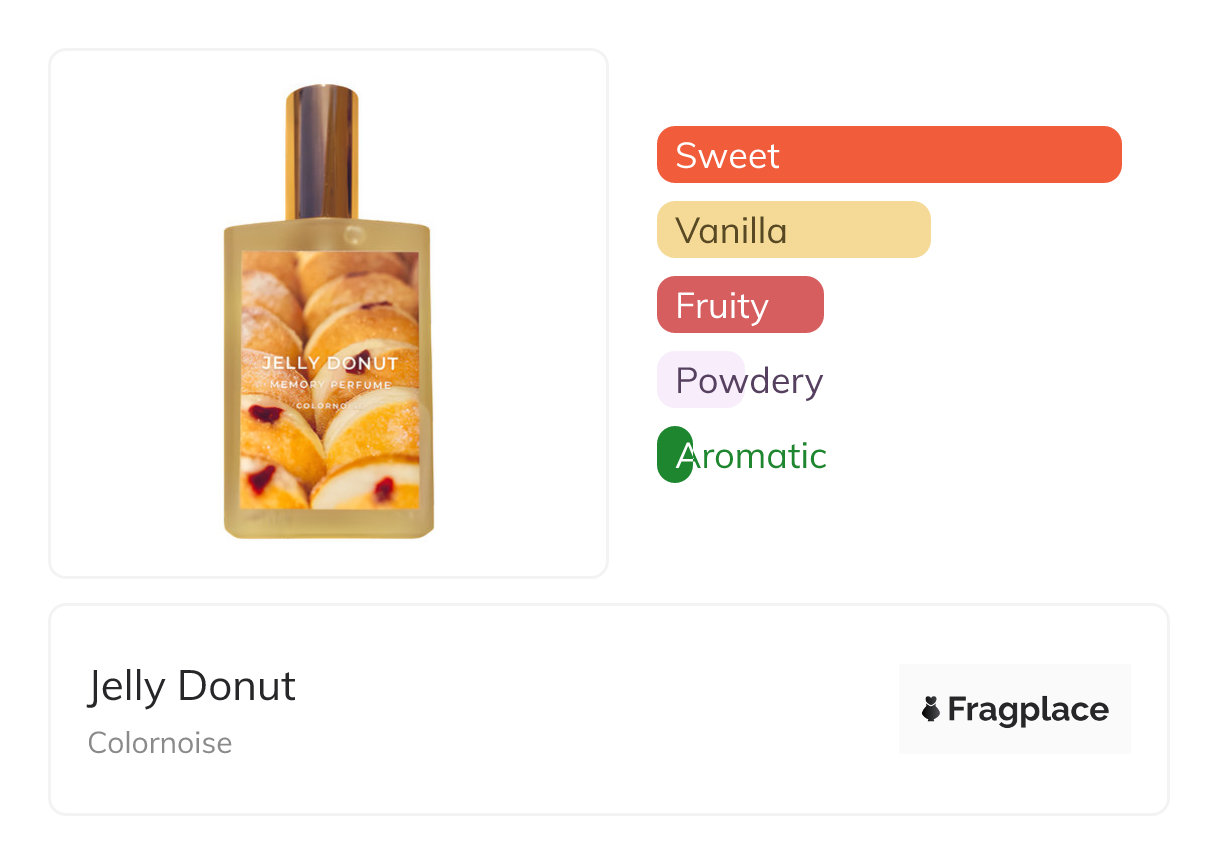The image size is (1218, 864).
Task: Click the Fragplace perfume bottle logo icon
Action: [931, 710]
